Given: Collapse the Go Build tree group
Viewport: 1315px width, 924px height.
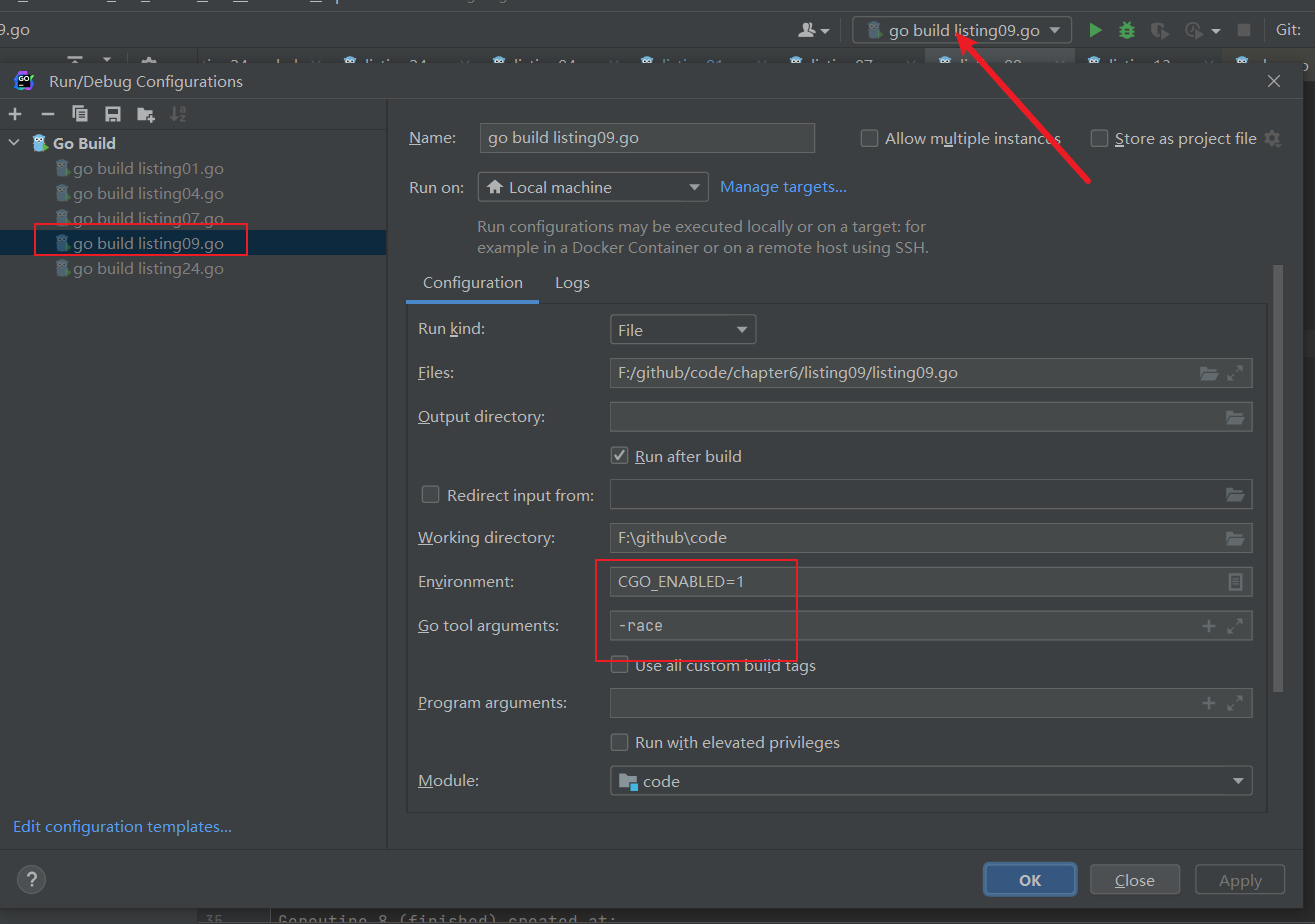Looking at the screenshot, I should point(14,143).
